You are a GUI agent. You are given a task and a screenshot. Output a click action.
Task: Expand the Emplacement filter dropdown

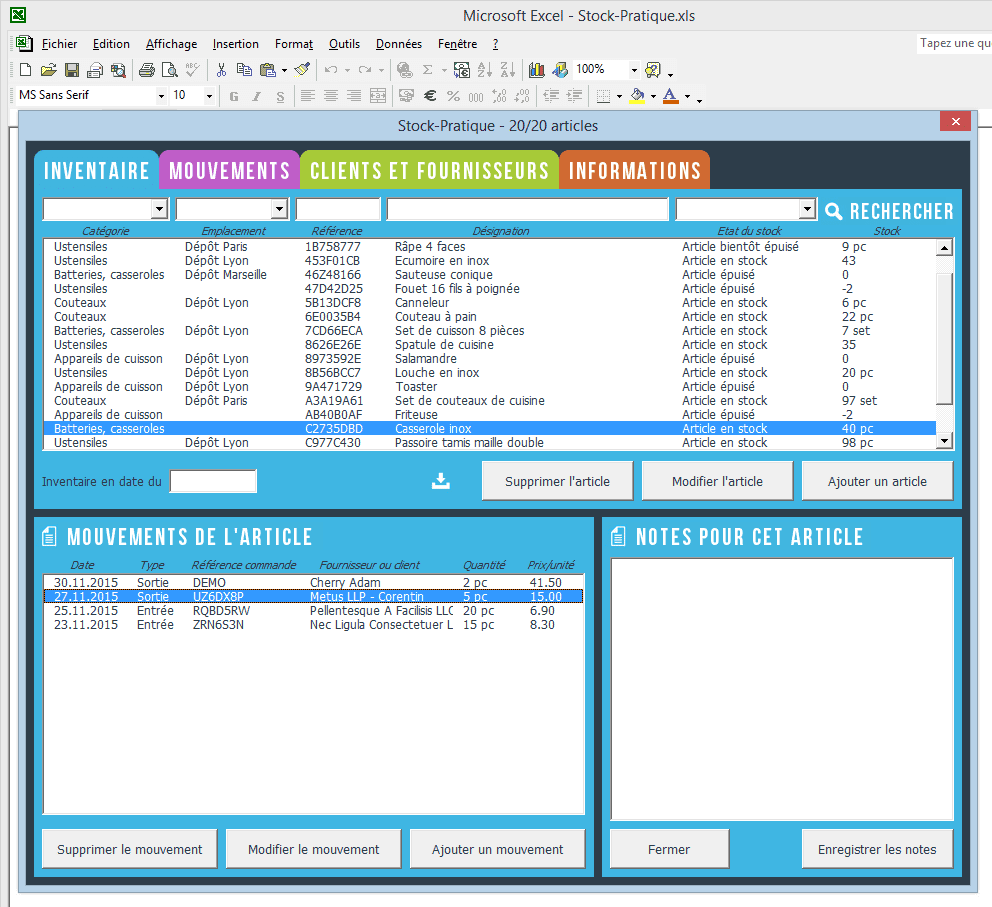pos(279,209)
